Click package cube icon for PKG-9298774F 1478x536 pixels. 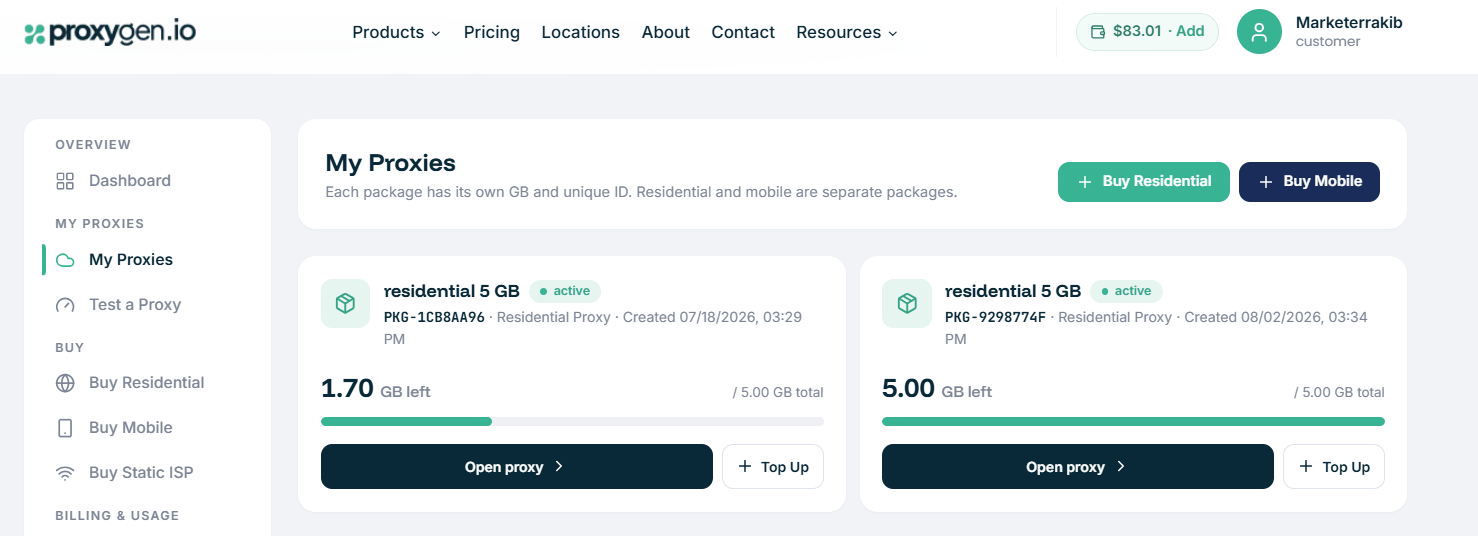906,303
